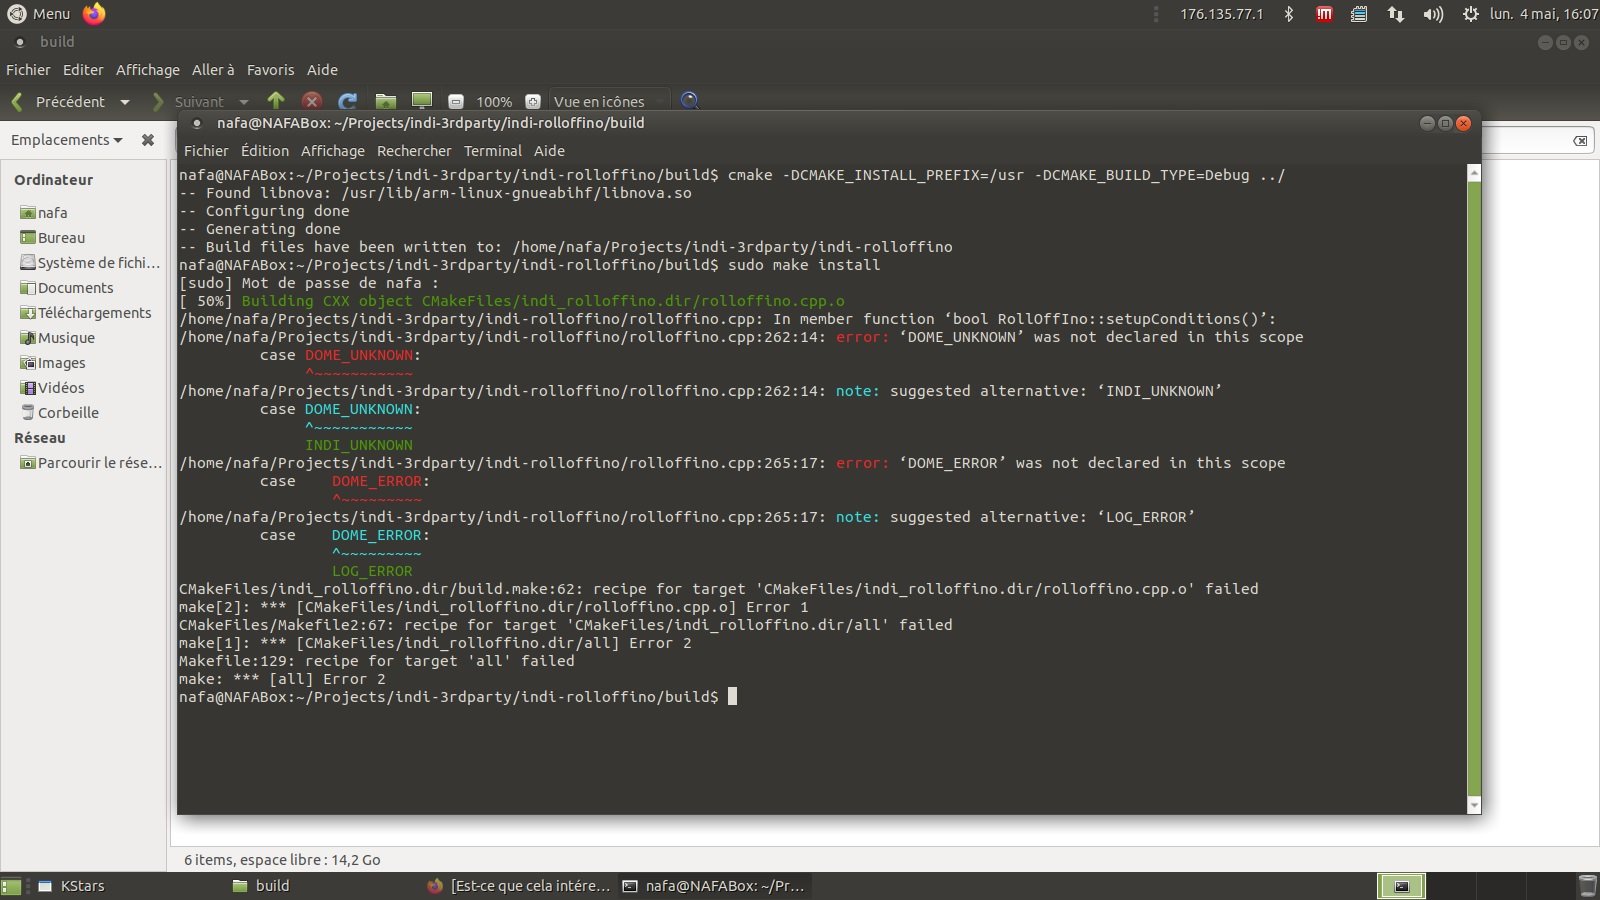The width and height of the screenshot is (1600, 900).
Task: Click the Bluetooth icon in the system tray
Action: point(1289,14)
